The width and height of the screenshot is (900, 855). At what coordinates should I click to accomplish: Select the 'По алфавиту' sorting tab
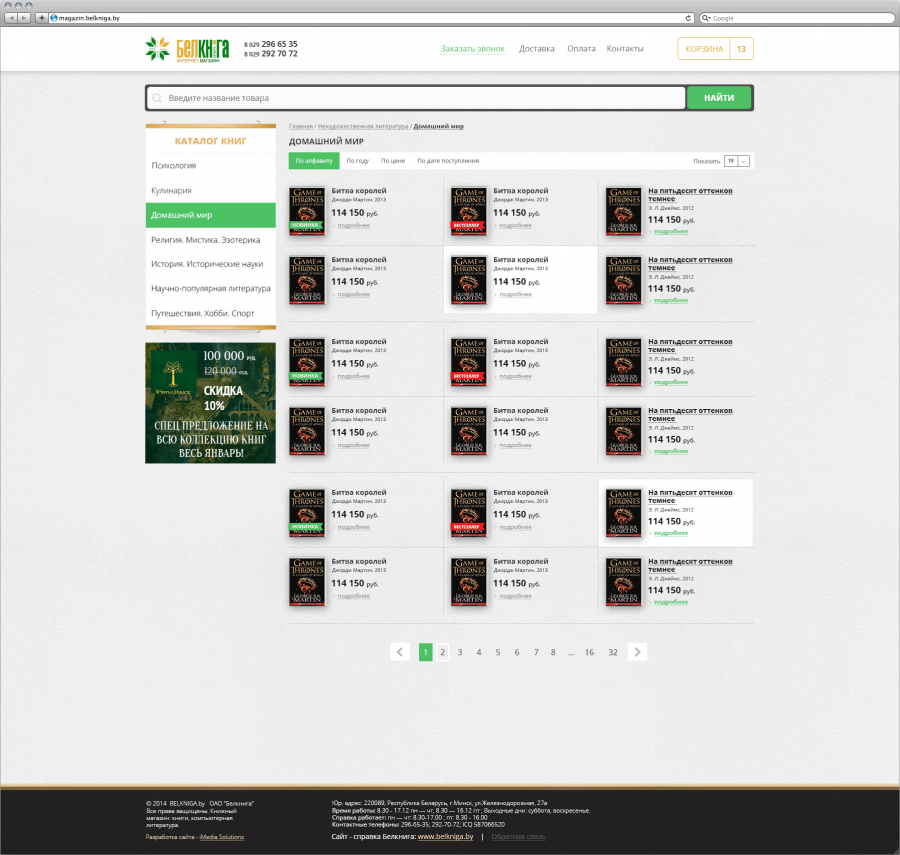point(314,161)
